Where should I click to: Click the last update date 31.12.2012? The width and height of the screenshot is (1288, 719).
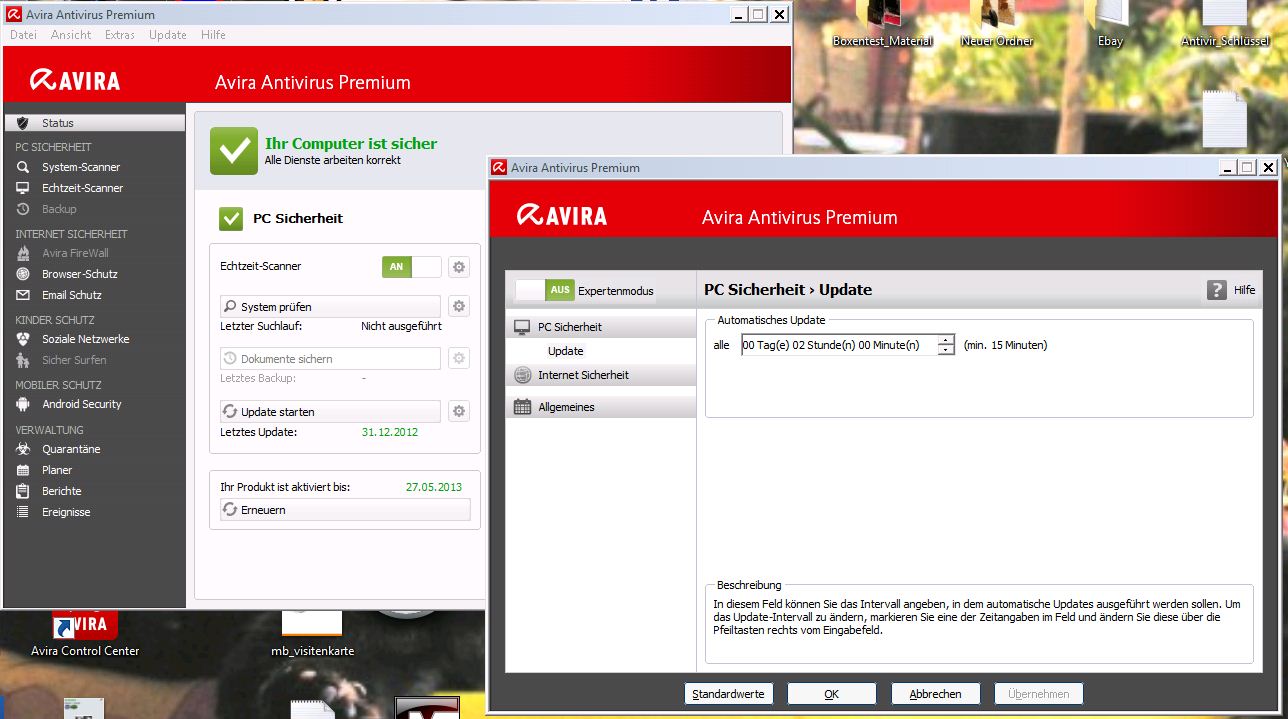(x=390, y=432)
